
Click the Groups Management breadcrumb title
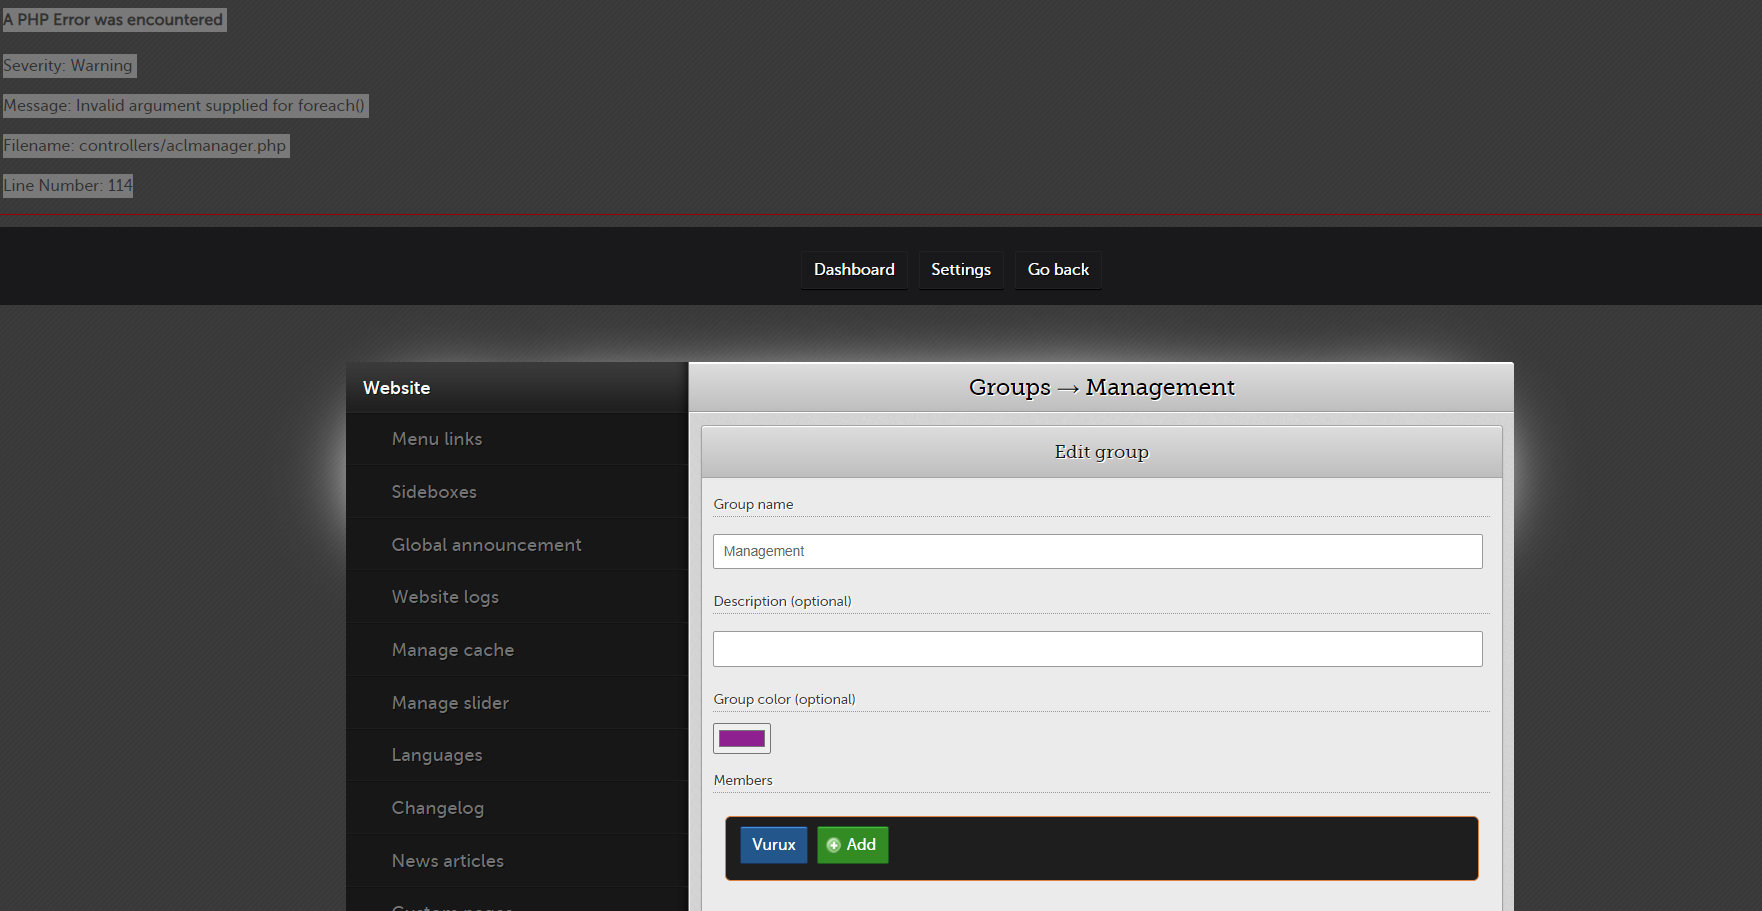pyautogui.click(x=1101, y=387)
